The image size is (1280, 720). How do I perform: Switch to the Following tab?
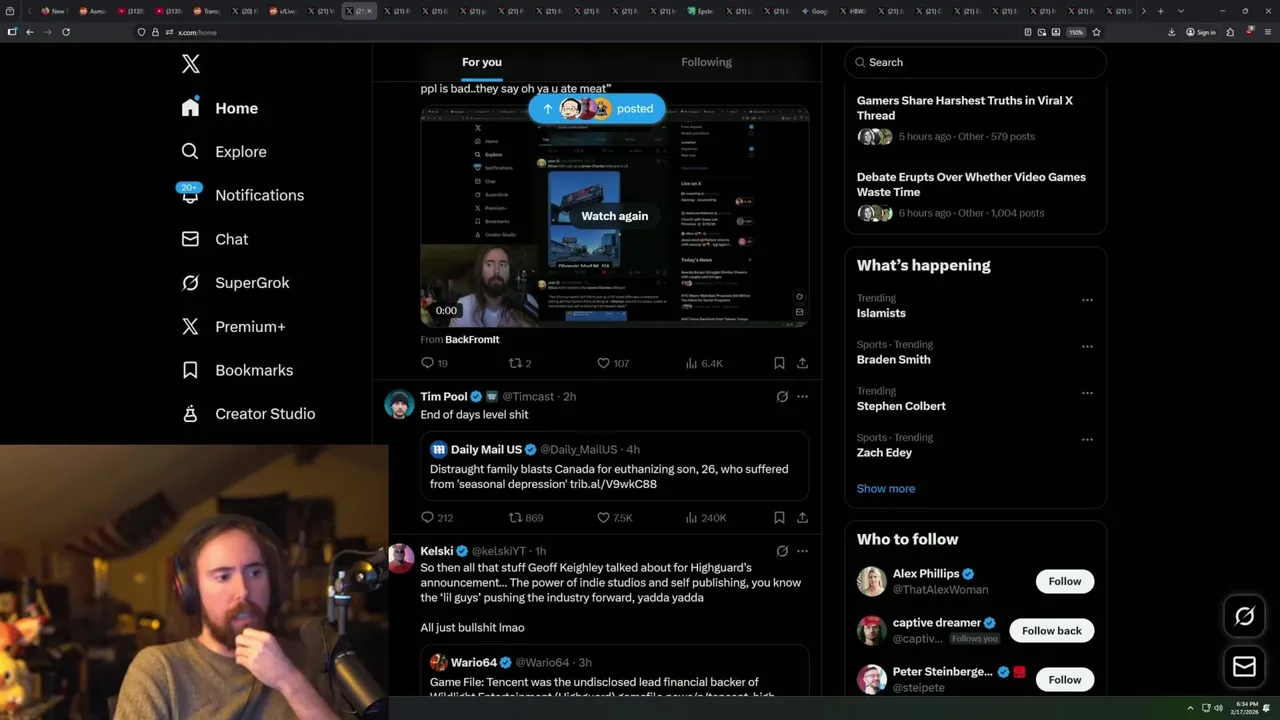click(x=707, y=62)
